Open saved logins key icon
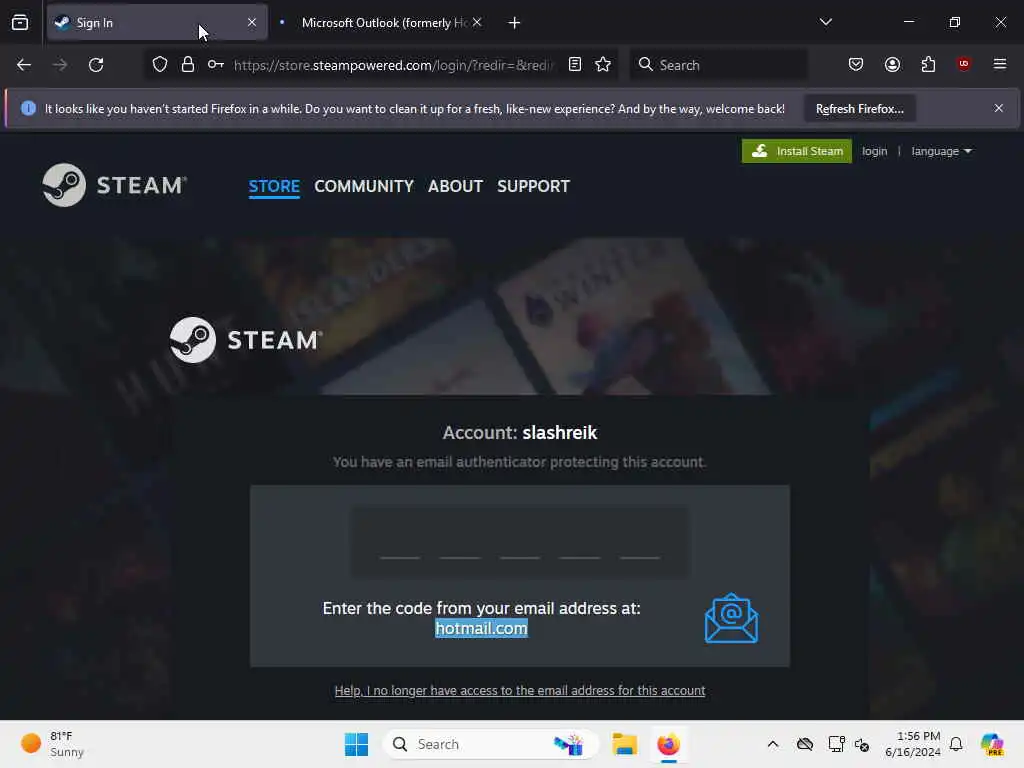 tap(216, 65)
